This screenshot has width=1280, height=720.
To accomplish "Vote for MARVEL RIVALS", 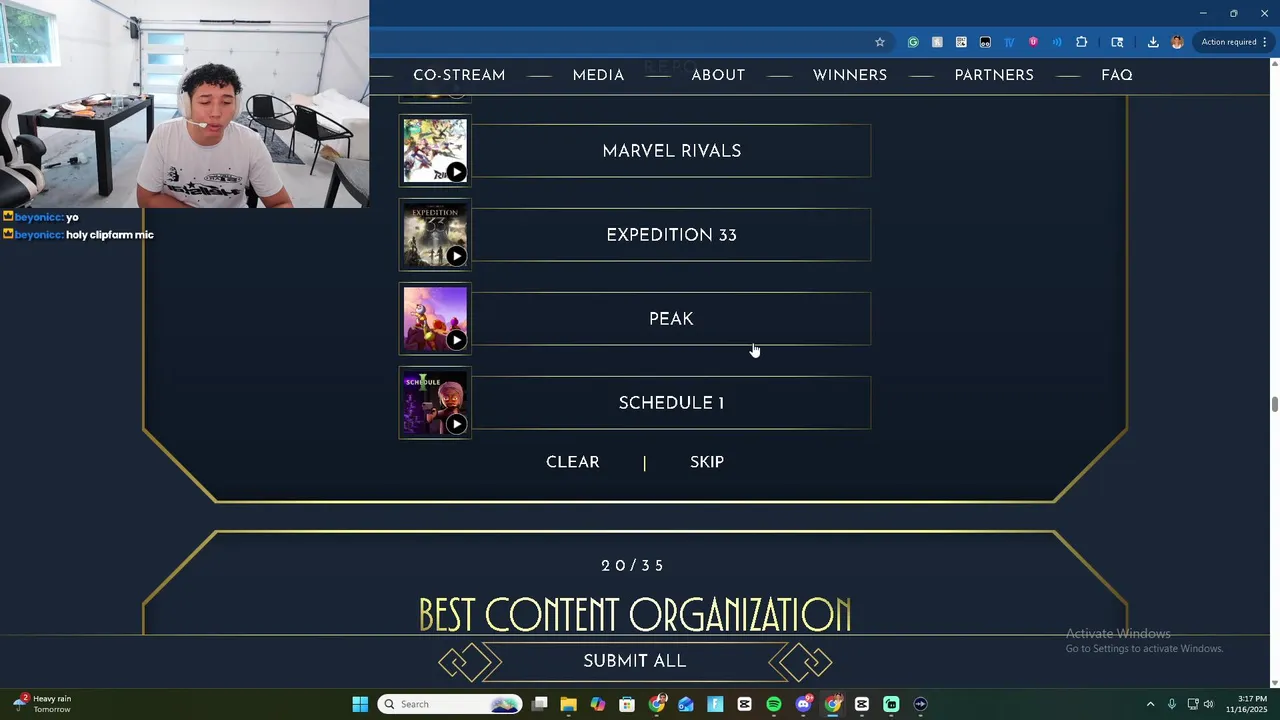I will coord(671,151).
